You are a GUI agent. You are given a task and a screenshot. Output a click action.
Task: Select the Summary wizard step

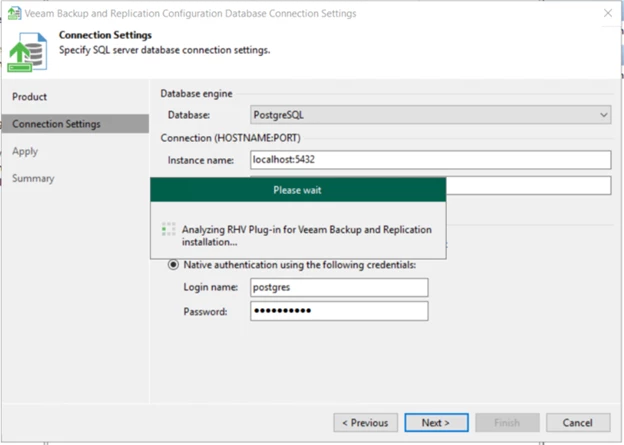33,178
